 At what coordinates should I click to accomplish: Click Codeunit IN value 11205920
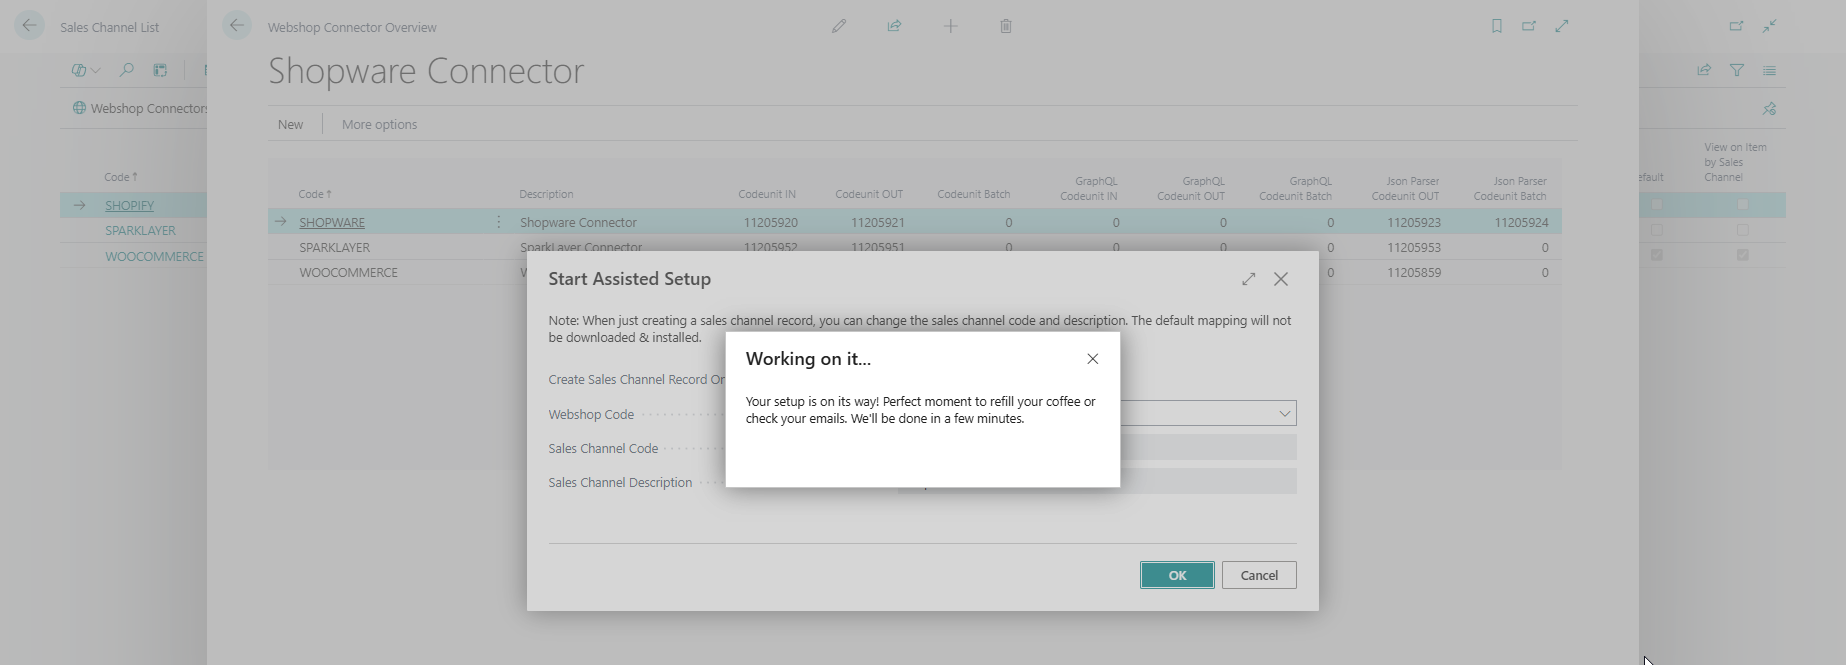tap(770, 222)
